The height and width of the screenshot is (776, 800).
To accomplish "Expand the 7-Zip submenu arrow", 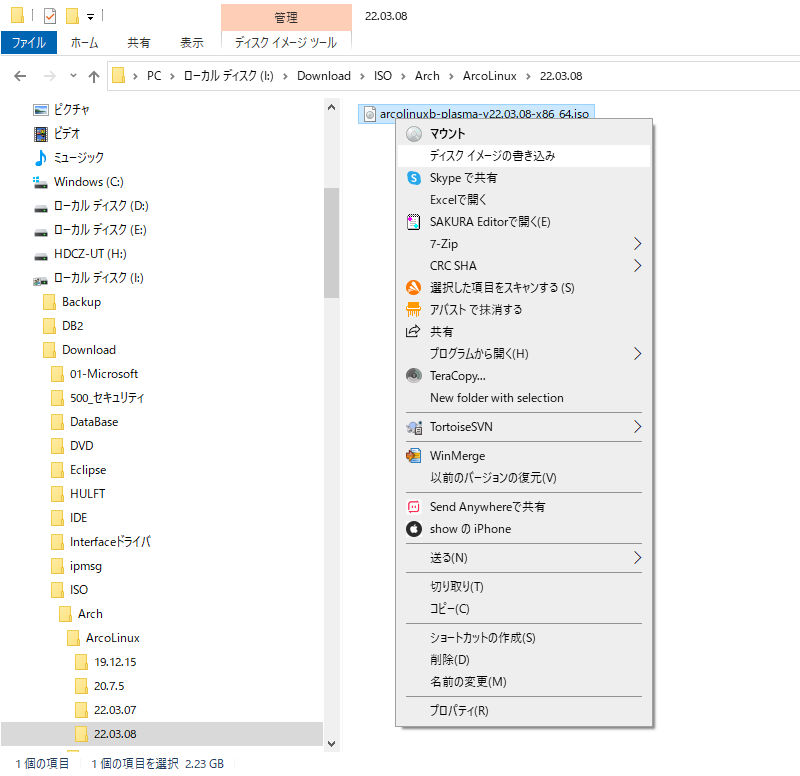I will pyautogui.click(x=637, y=243).
